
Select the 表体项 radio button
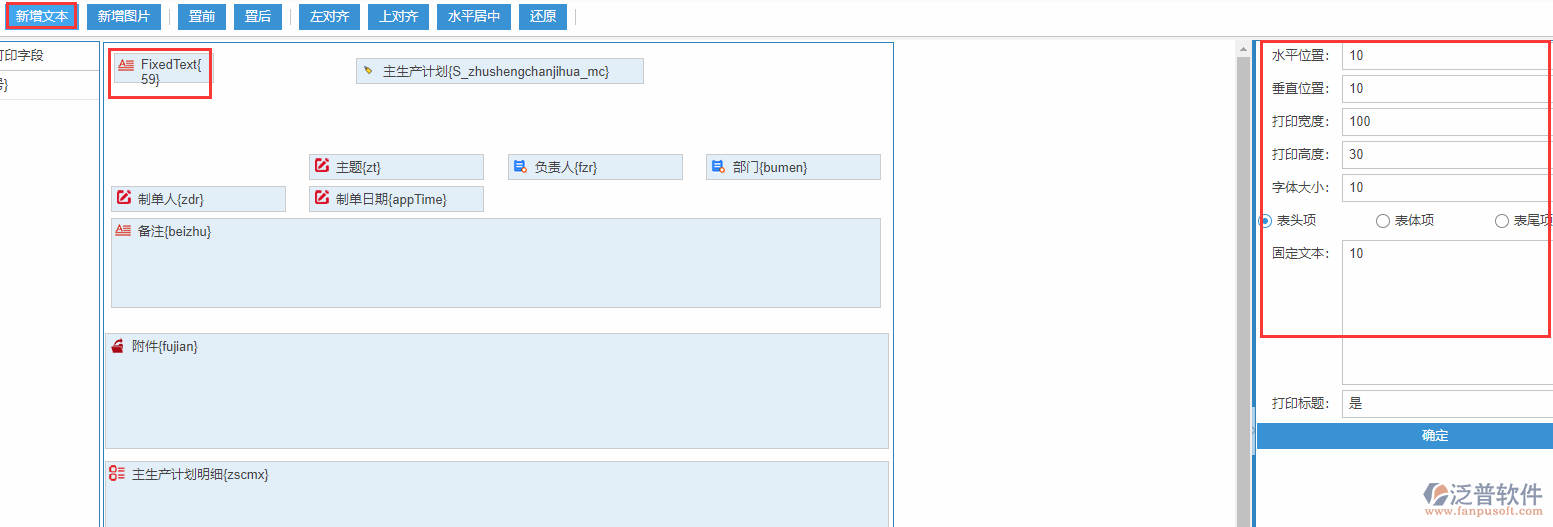[x=1383, y=221]
